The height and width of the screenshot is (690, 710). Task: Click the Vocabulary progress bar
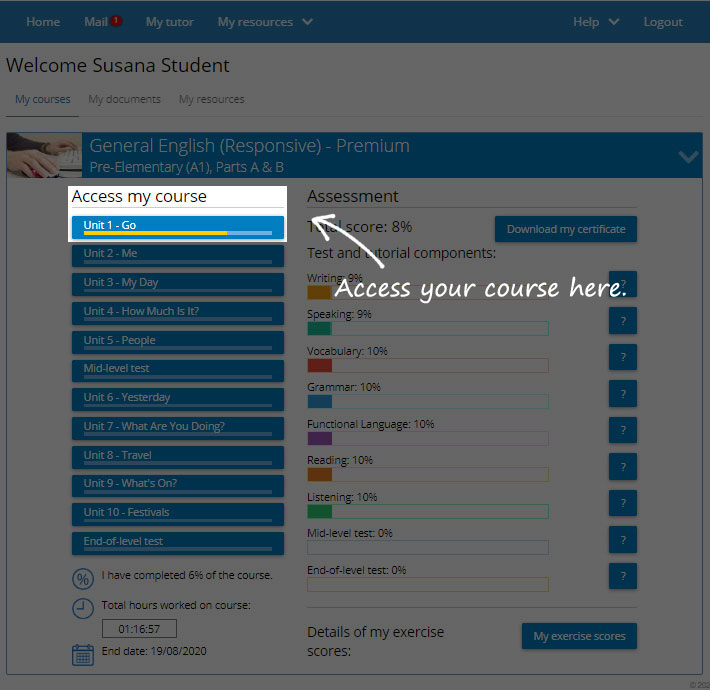point(427,365)
